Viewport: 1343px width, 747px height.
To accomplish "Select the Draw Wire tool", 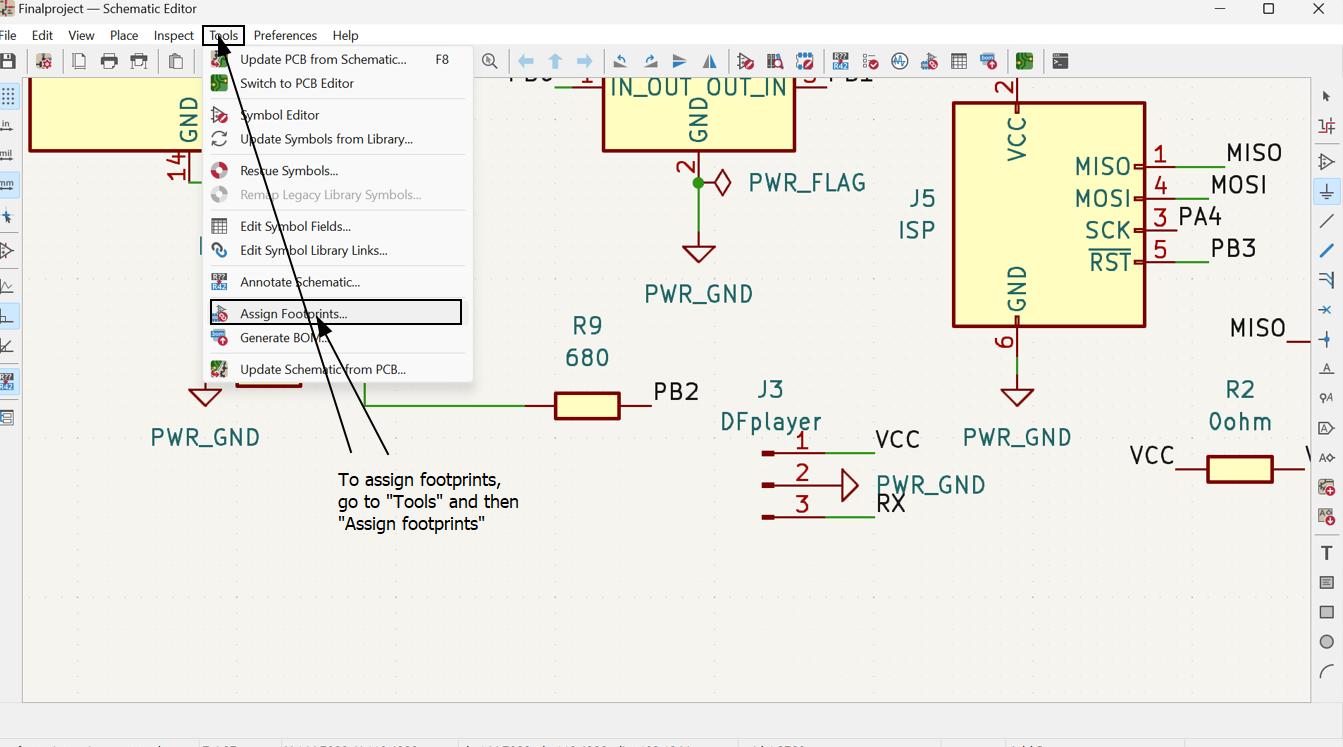I will [x=1327, y=220].
